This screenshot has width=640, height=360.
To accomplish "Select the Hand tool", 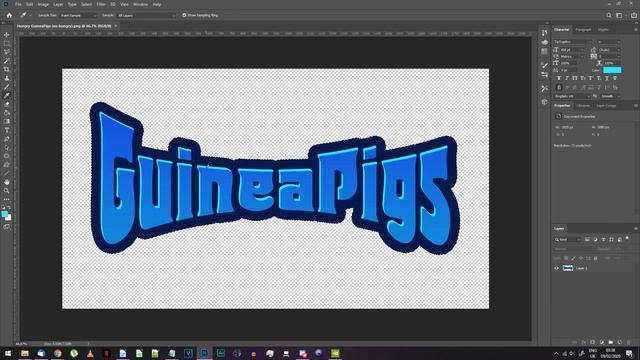I will tap(7, 182).
